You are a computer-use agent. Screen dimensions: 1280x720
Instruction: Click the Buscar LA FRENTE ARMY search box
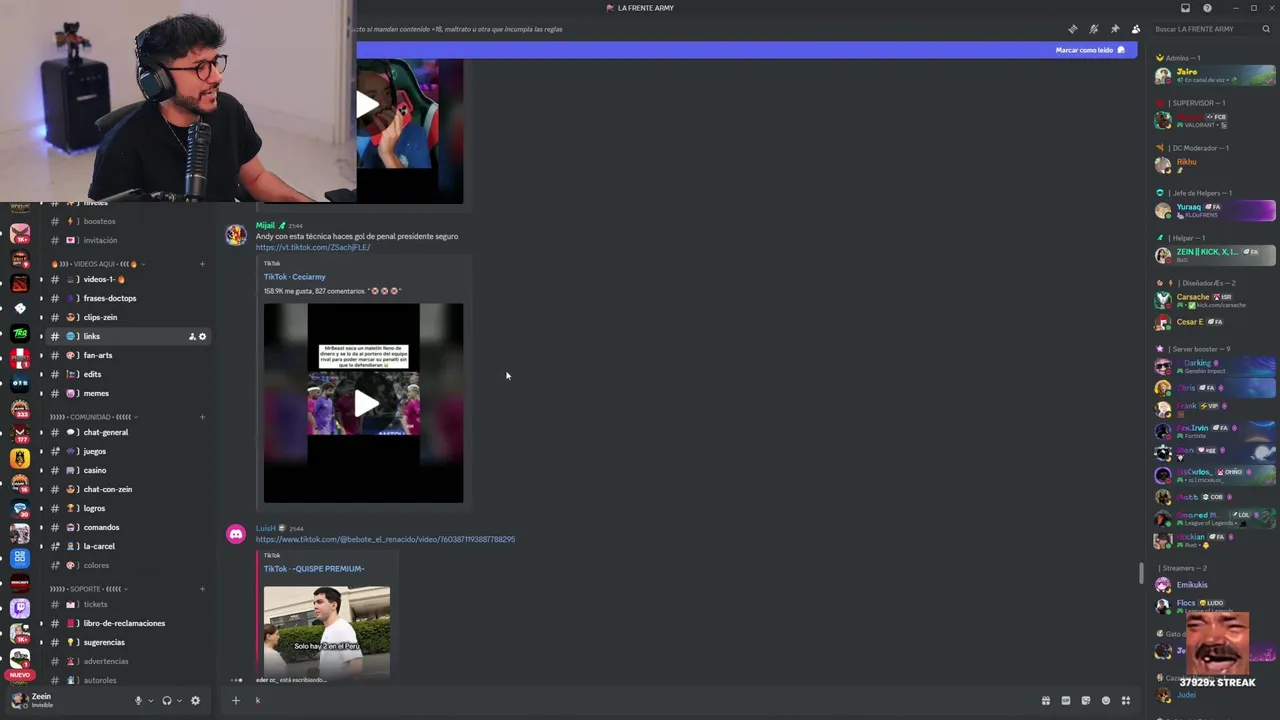1211,29
